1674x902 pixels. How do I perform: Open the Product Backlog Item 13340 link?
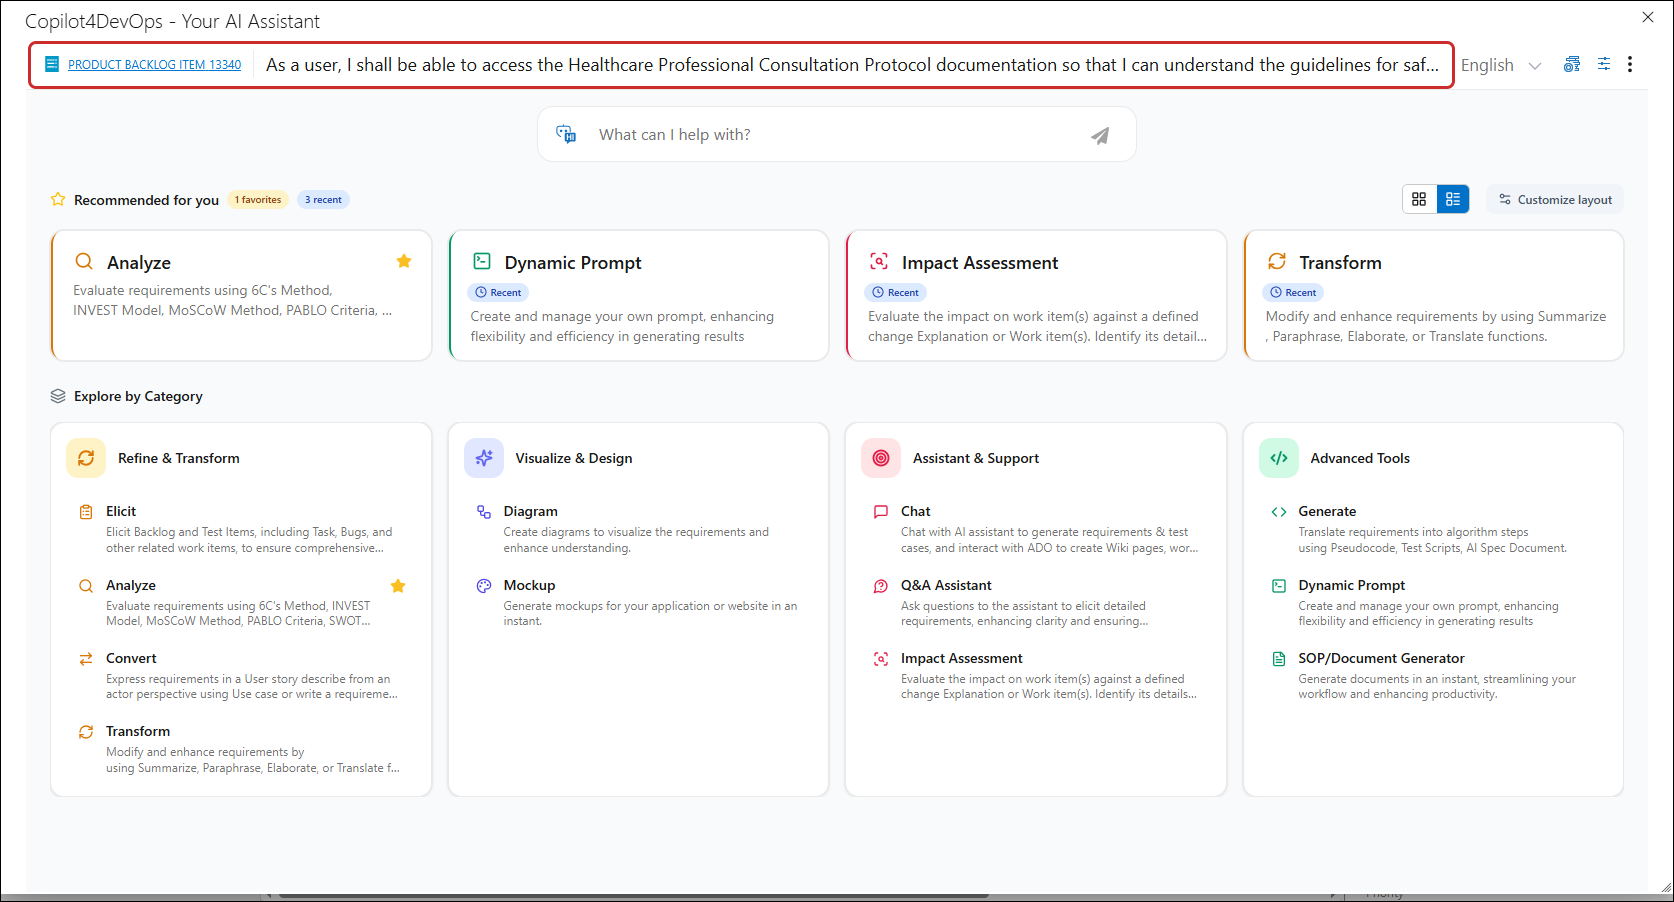(x=154, y=65)
